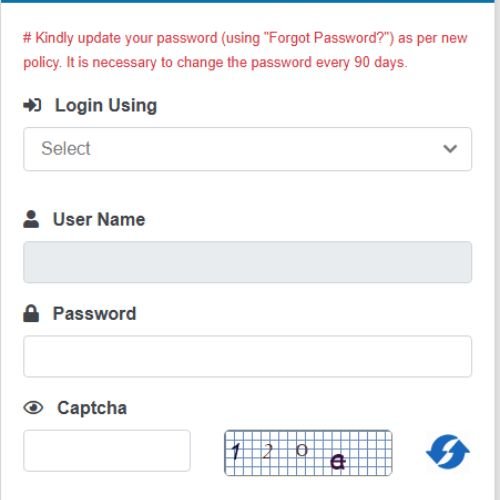The image size is (500, 500).
Task: Focus the Password input field
Action: (247, 356)
